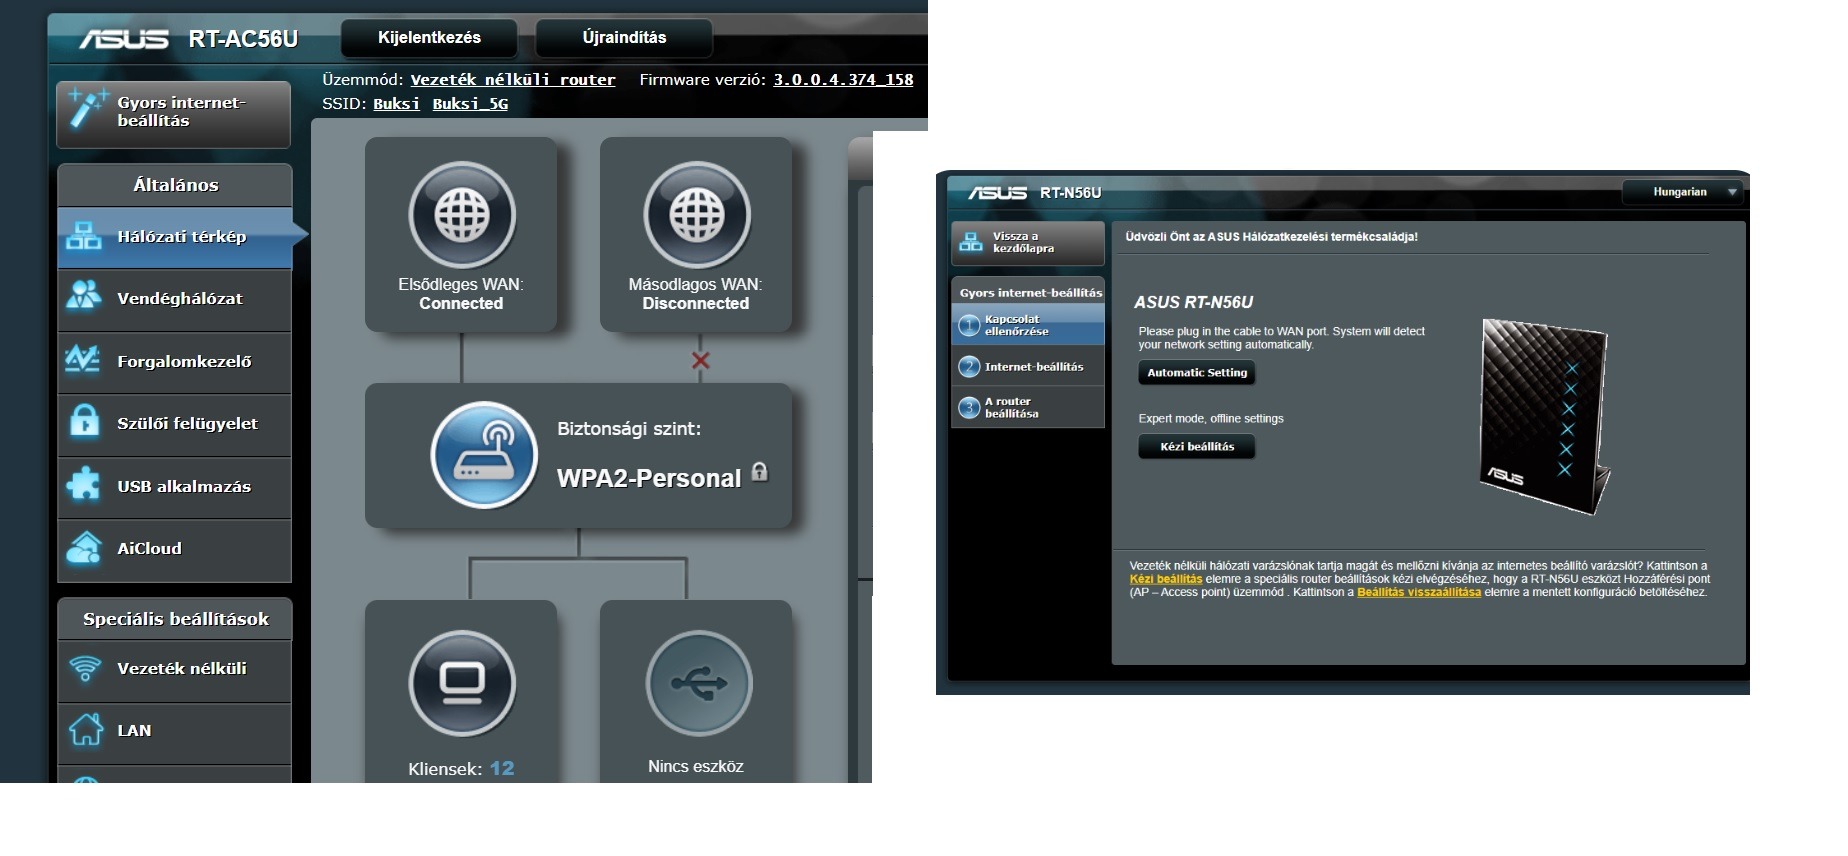Select Vendéghálózat menu item

tap(175, 299)
